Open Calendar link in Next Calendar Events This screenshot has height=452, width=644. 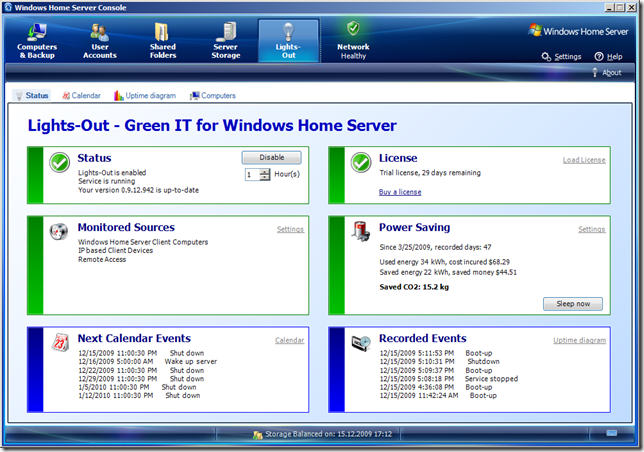(x=290, y=340)
